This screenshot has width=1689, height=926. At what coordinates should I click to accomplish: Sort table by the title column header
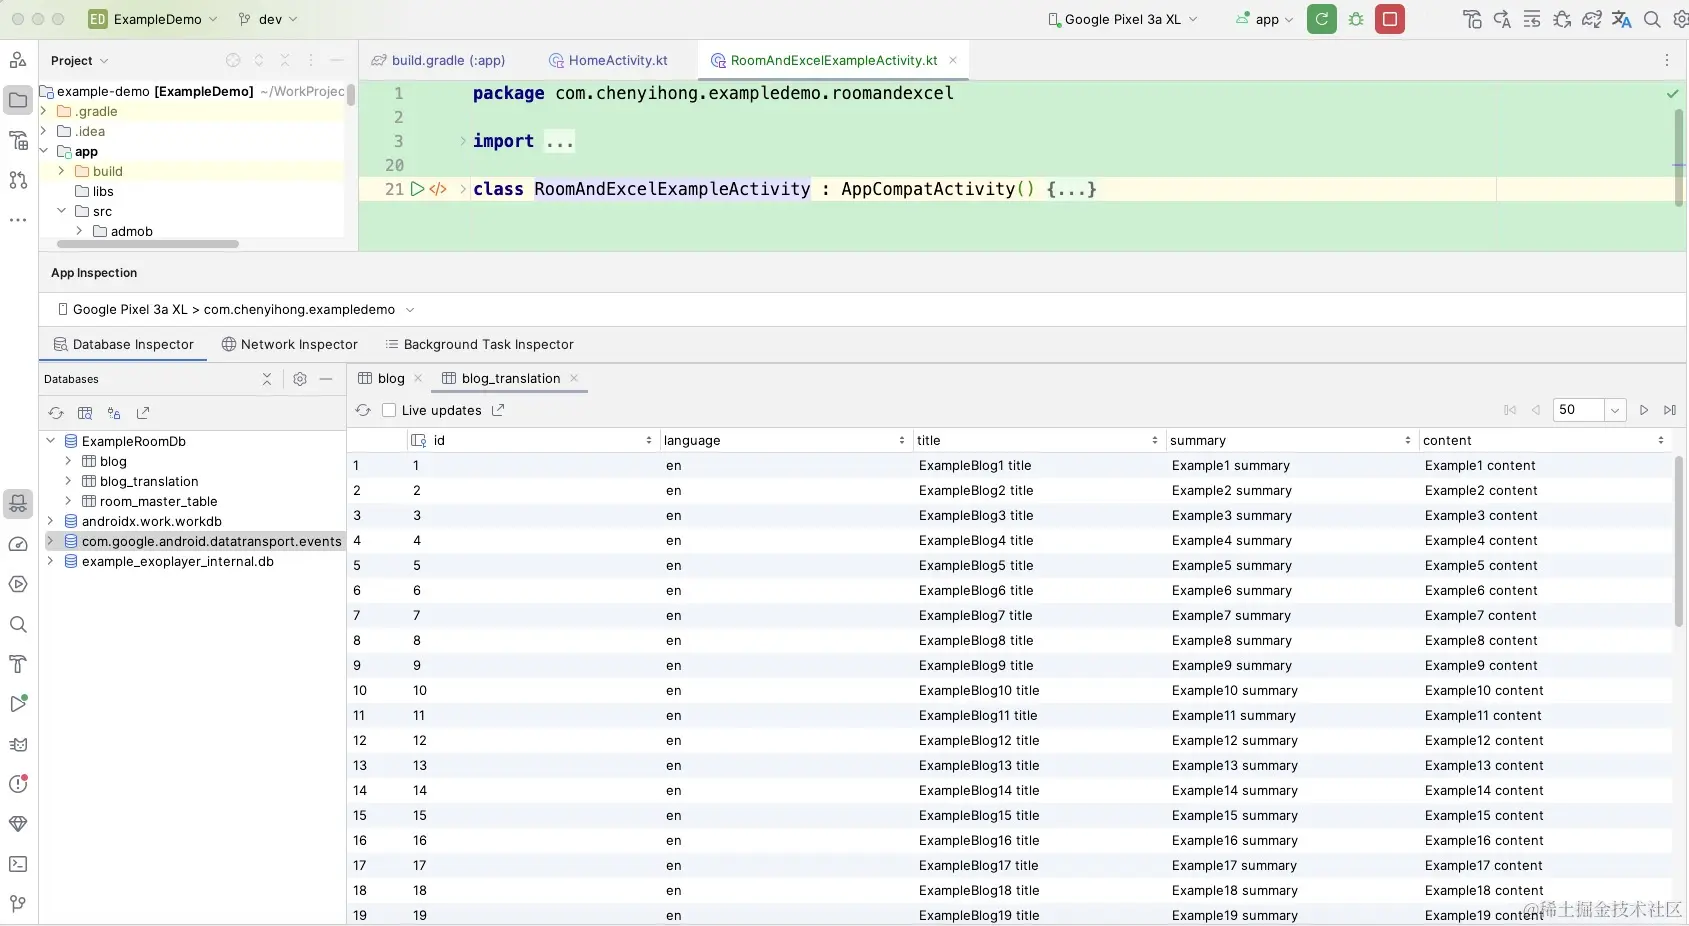point(1037,440)
